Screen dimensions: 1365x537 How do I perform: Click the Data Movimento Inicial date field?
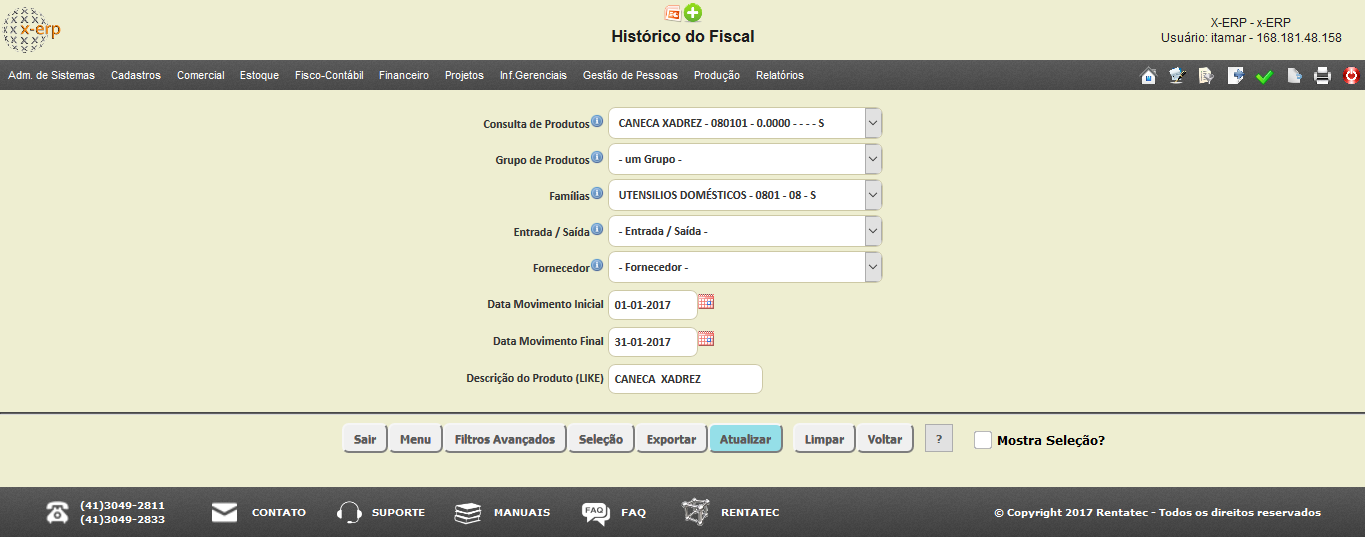pos(653,305)
